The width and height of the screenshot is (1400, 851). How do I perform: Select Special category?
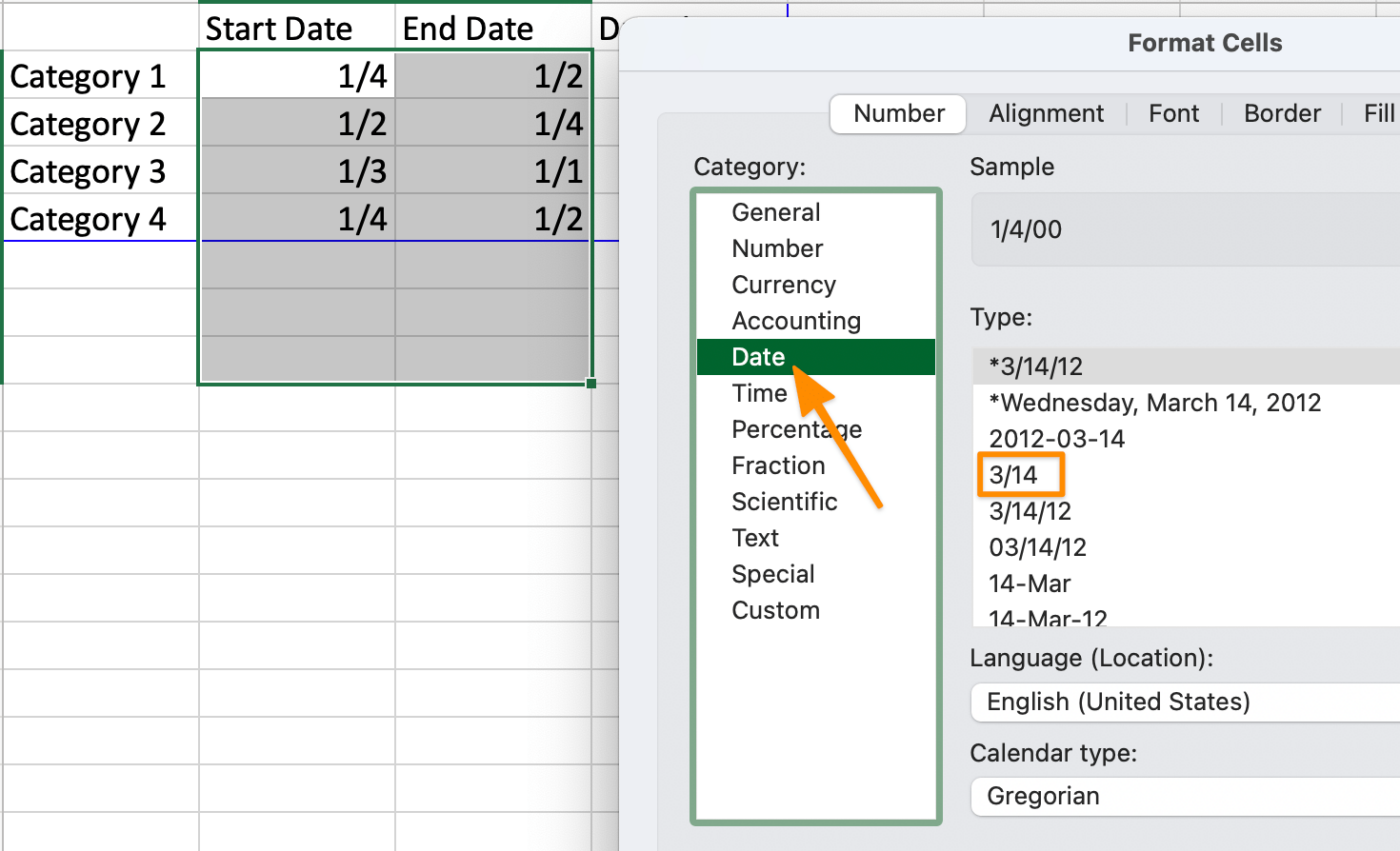point(816,574)
